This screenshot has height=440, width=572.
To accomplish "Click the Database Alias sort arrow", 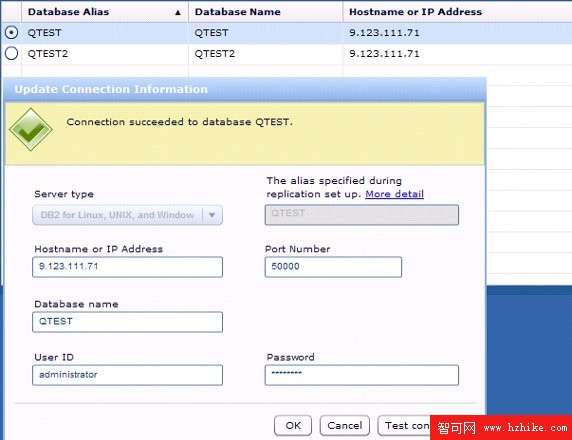I will (x=178, y=12).
